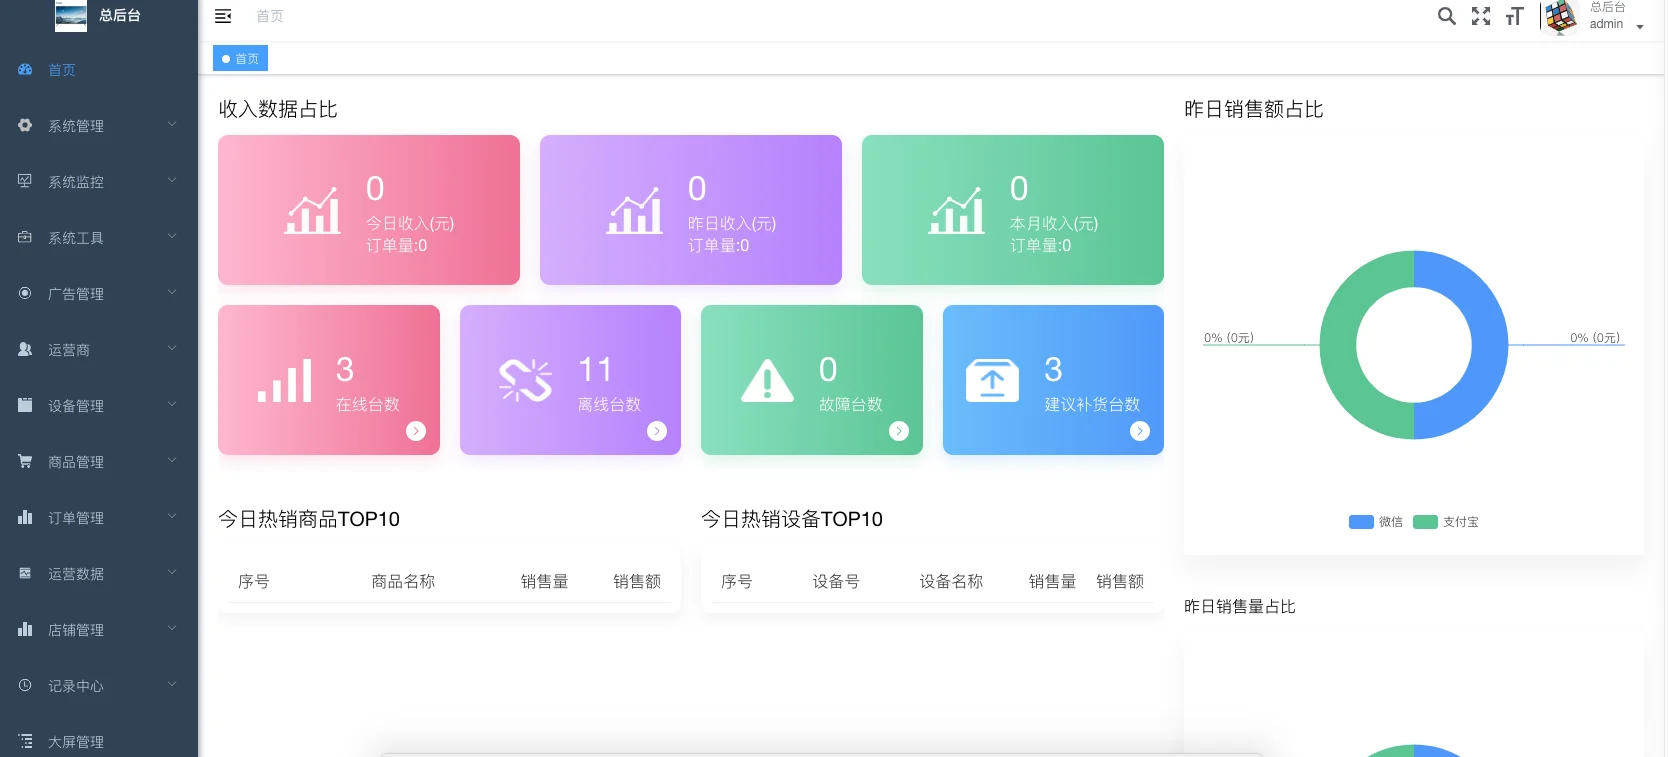This screenshot has width=1668, height=757.
Task: Open 建议补货台数 card arrow button
Action: point(1140,431)
